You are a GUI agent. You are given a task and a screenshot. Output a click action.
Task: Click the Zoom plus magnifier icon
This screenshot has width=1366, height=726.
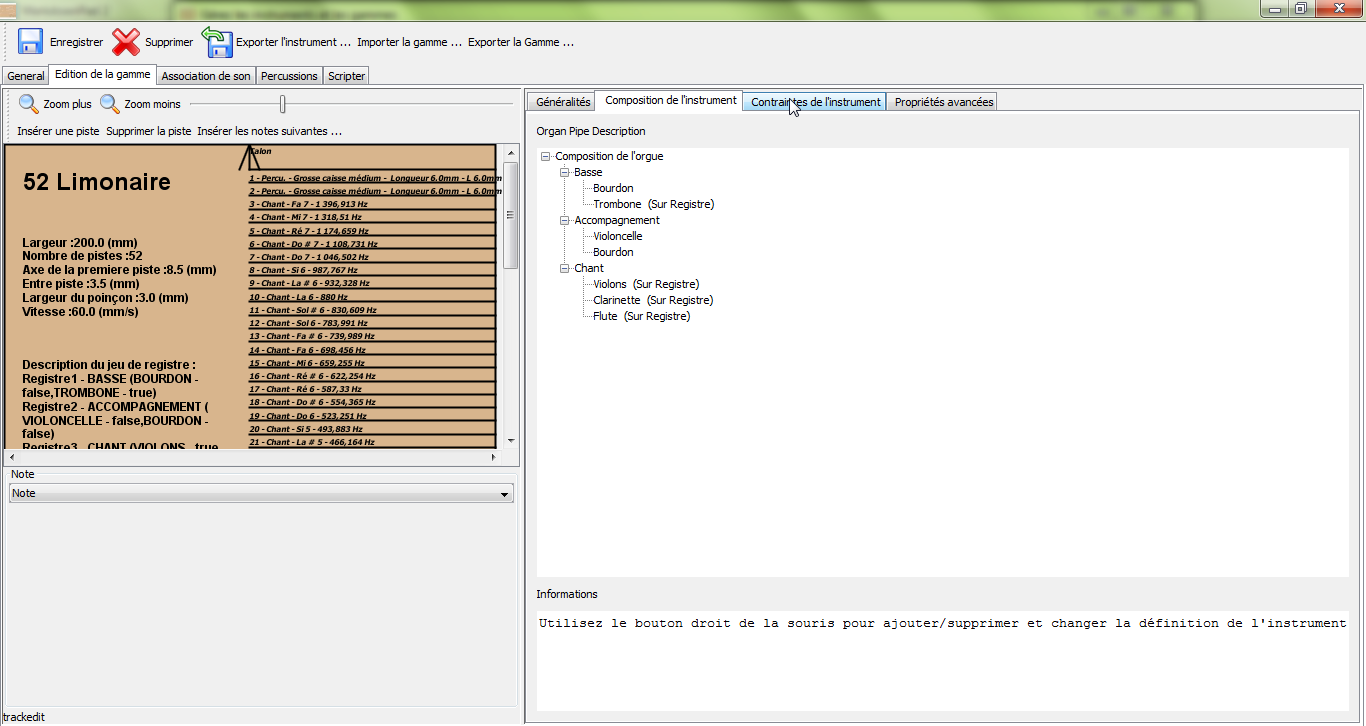tap(29, 104)
